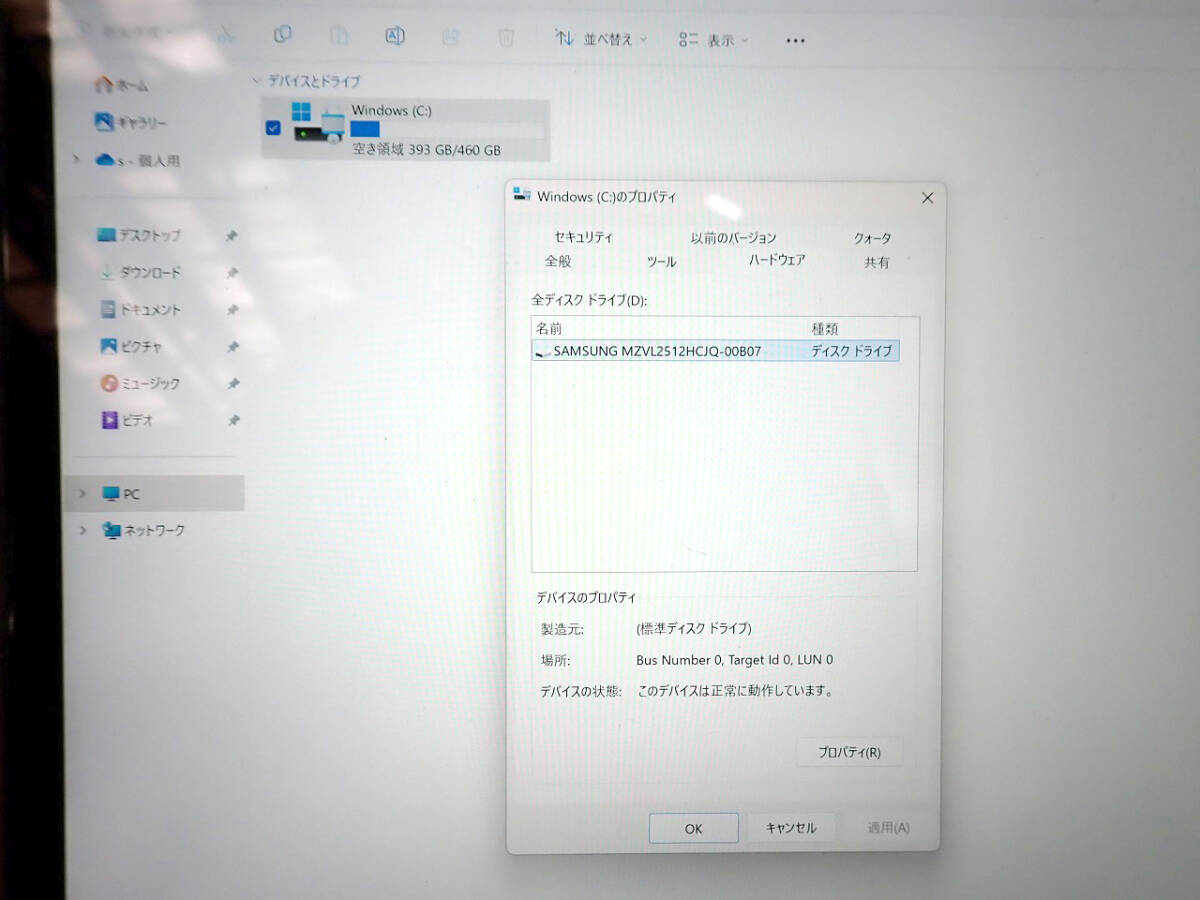This screenshot has width=1200, height=900.
Task: Click the 名前 column header
Action: [549, 328]
